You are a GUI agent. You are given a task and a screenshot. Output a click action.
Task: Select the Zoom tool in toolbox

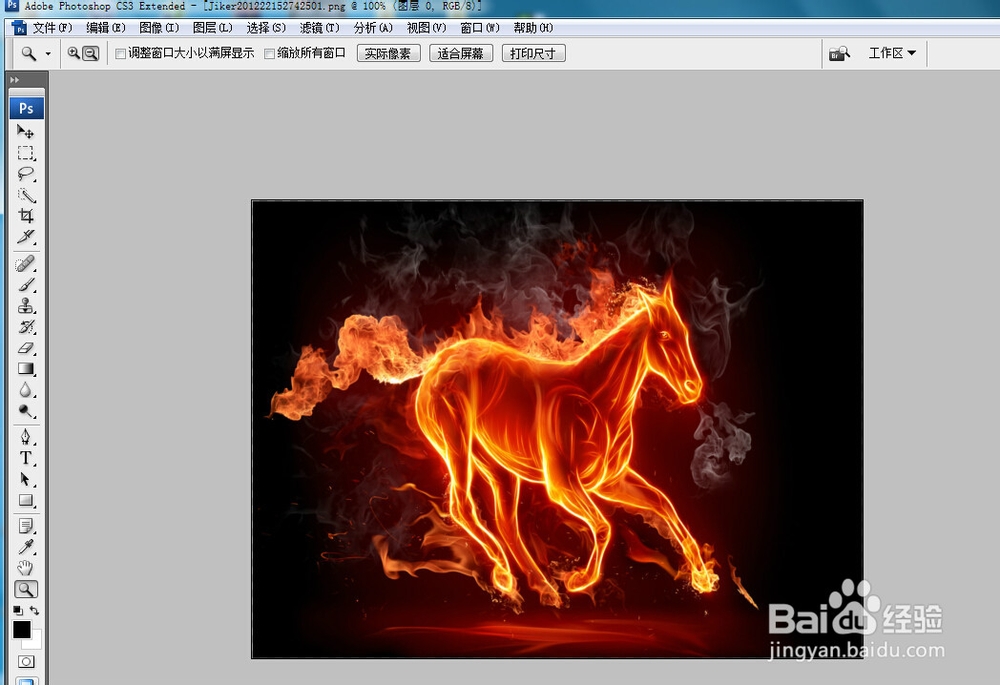coord(26,589)
